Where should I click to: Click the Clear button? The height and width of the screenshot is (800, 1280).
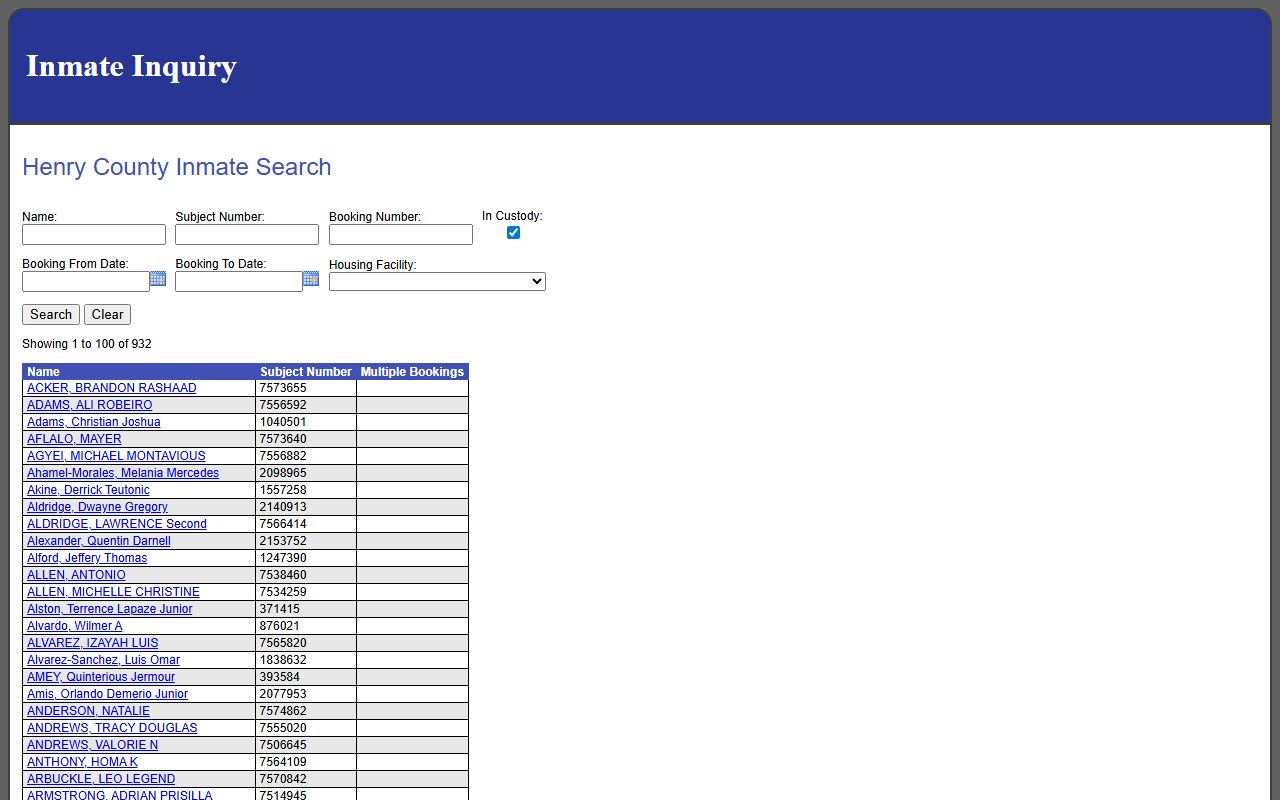coord(107,314)
